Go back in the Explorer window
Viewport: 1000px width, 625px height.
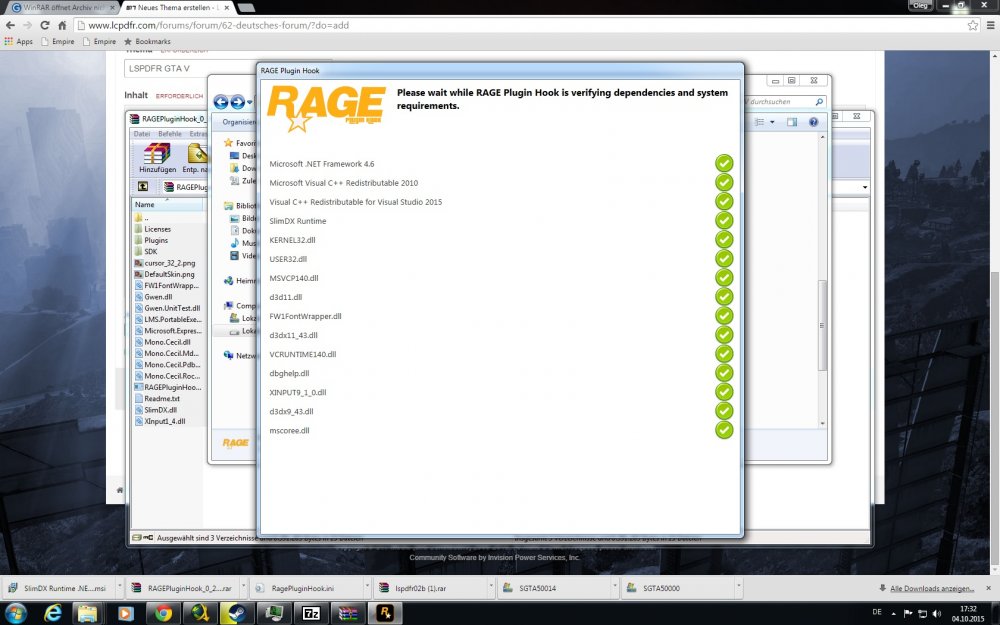221,102
